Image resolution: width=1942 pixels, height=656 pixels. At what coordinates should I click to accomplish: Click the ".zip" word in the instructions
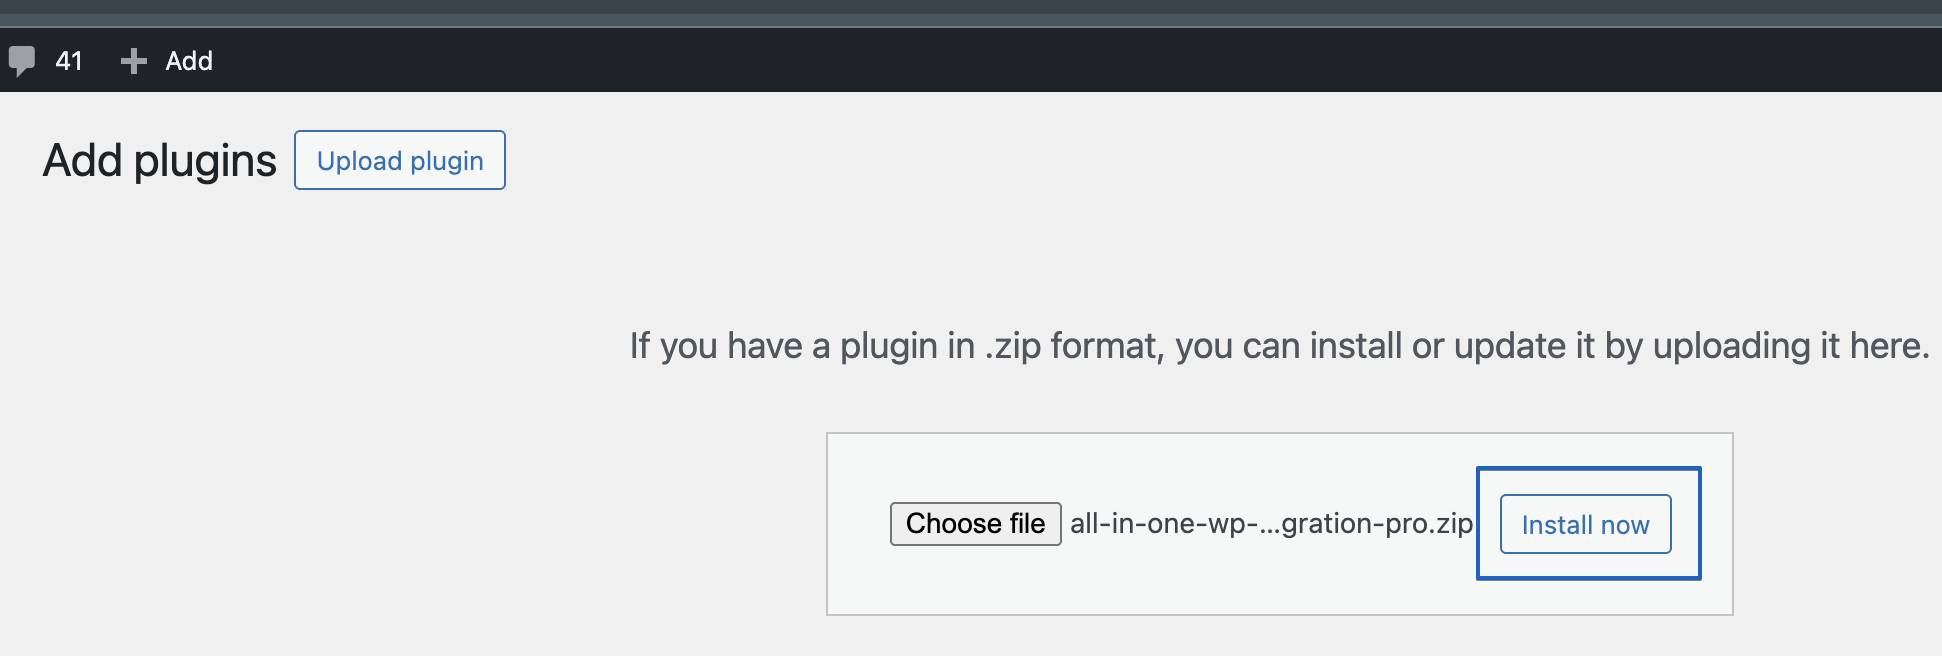coord(1013,346)
